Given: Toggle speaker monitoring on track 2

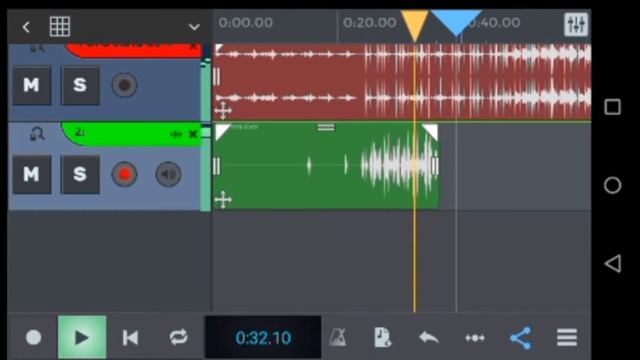Looking at the screenshot, I should pos(168,174).
